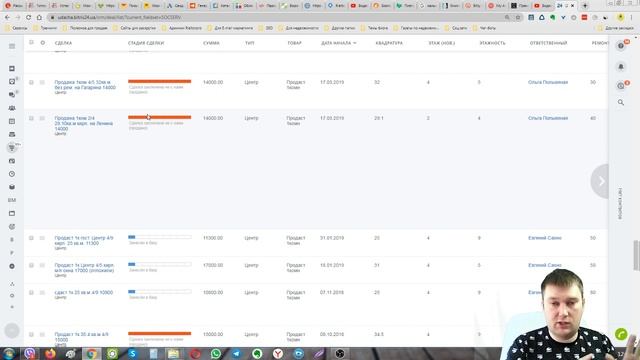Open the notifications bell in the right panel
The image size is (640, 360).
pos(621,67)
